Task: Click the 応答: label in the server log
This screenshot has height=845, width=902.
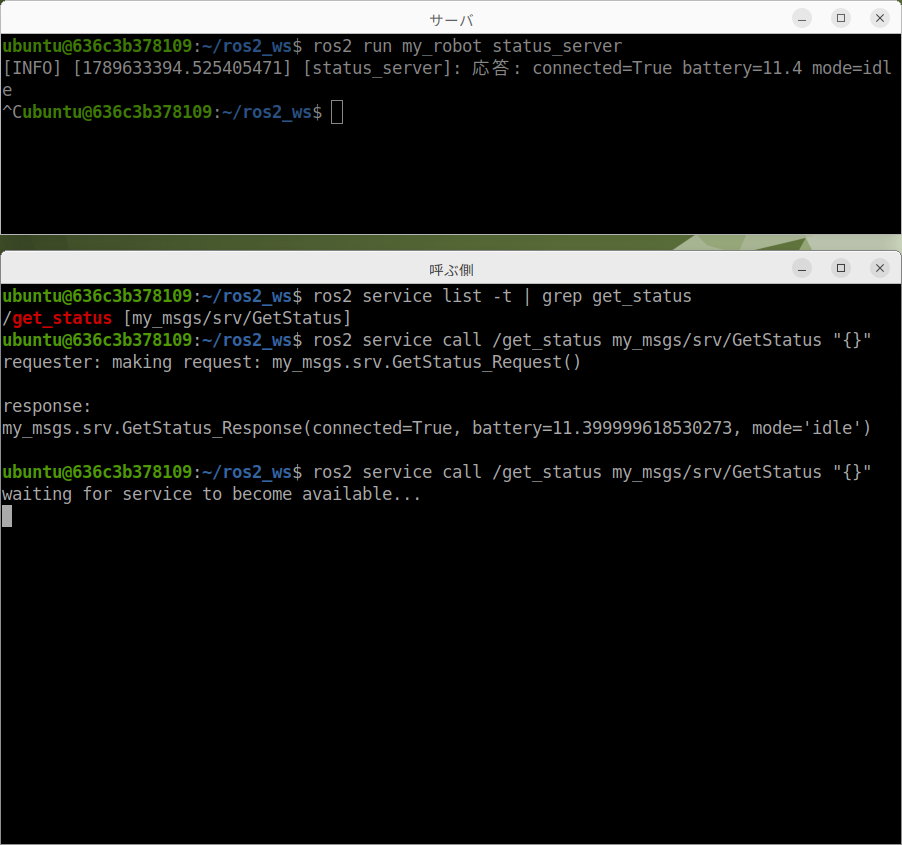Action: (x=496, y=68)
